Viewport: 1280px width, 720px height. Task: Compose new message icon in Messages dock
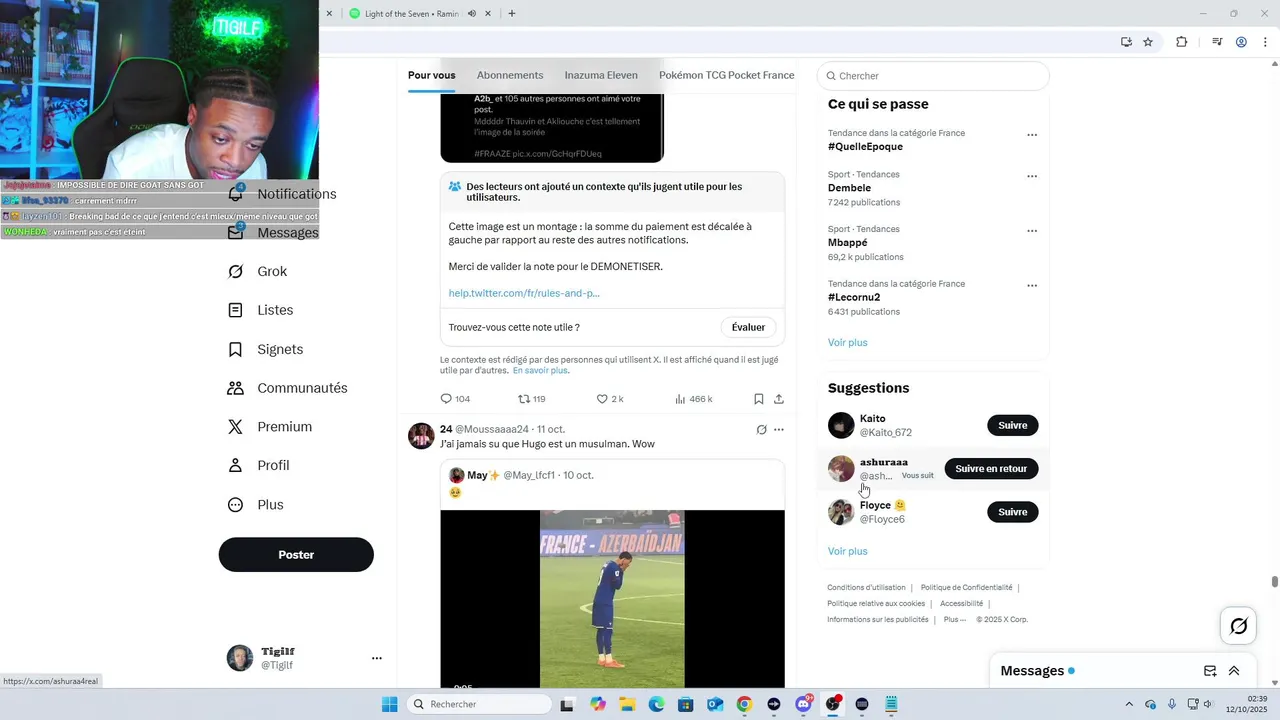tap(1210, 671)
